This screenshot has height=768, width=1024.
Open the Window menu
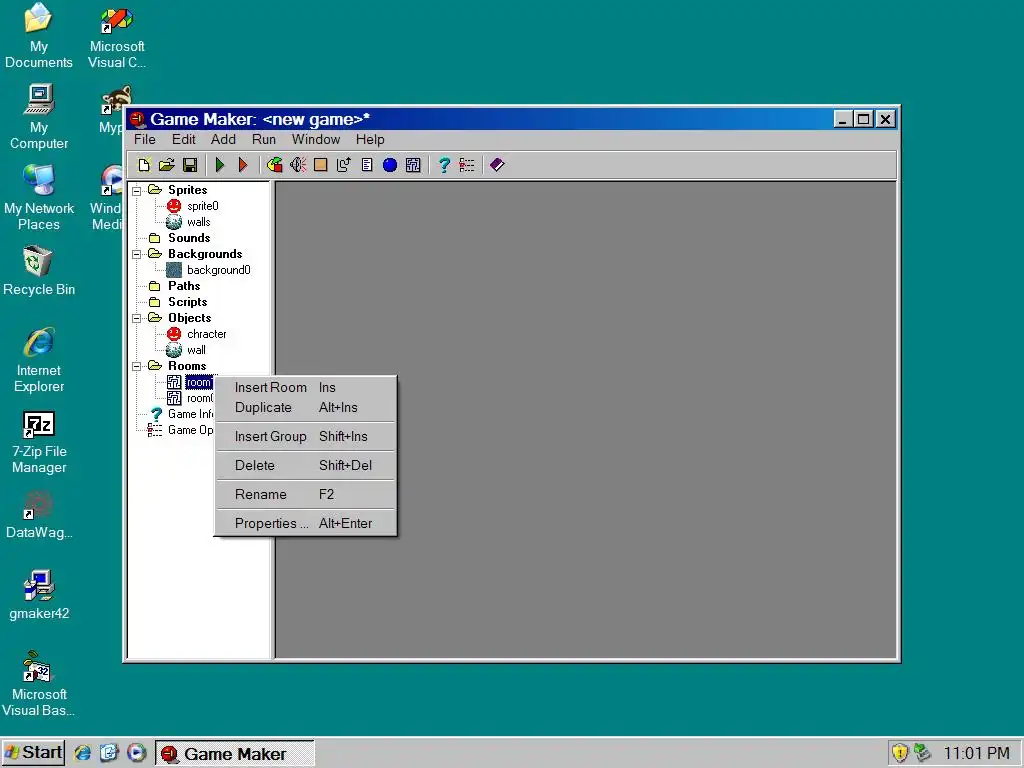(x=316, y=139)
